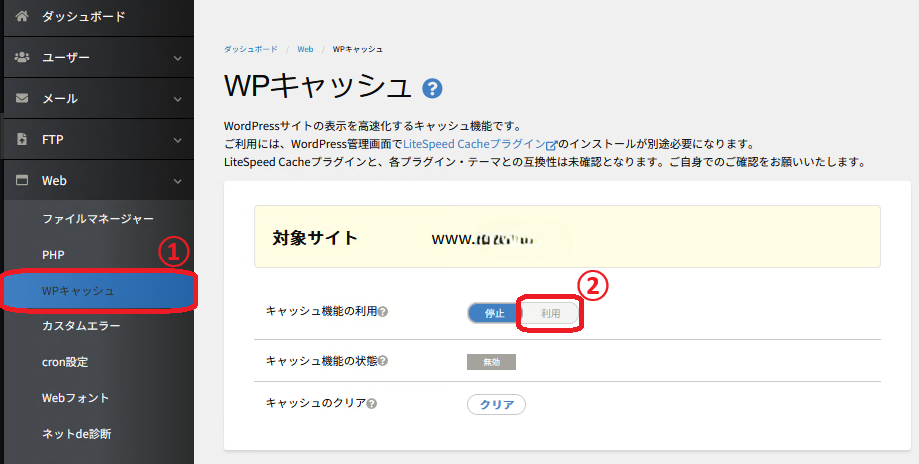The image size is (919, 464).
Task: Go to ダッシュボード breadcrumb link
Action: 250,49
